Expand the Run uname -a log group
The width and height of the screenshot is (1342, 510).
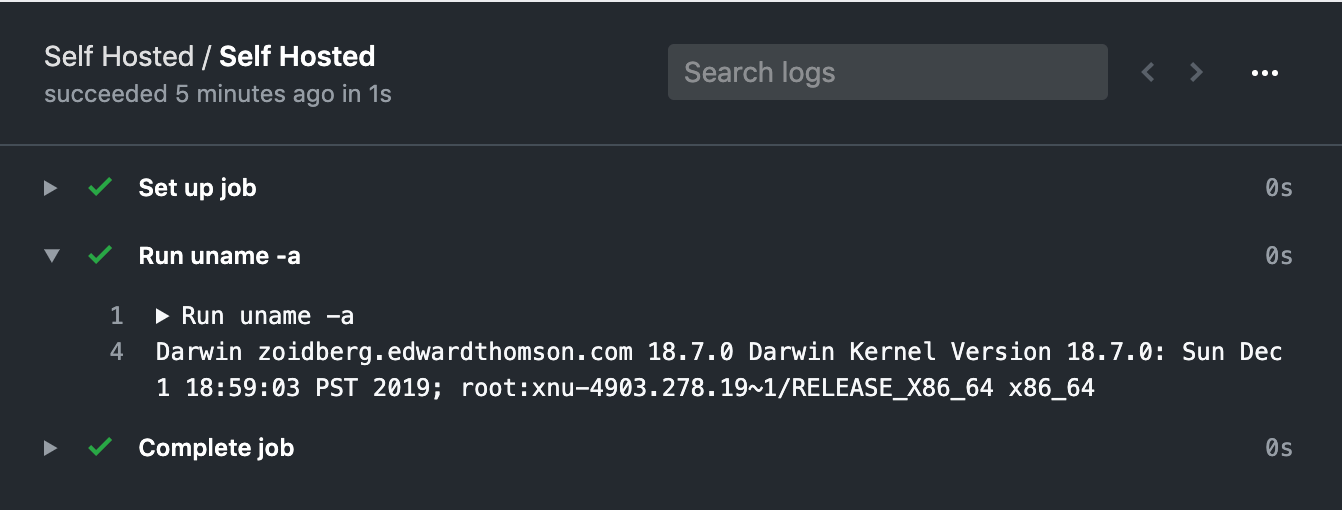tap(163, 317)
